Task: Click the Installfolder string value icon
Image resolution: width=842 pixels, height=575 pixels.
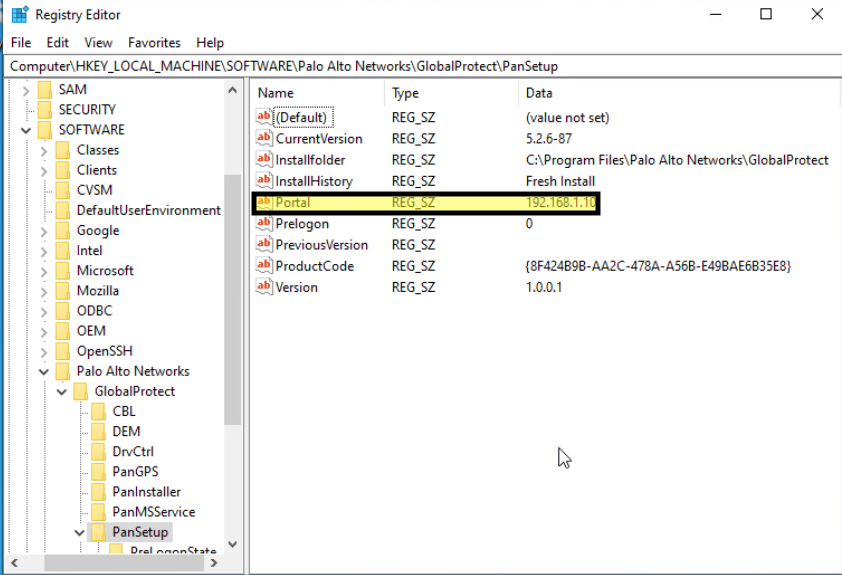Action: (264, 159)
